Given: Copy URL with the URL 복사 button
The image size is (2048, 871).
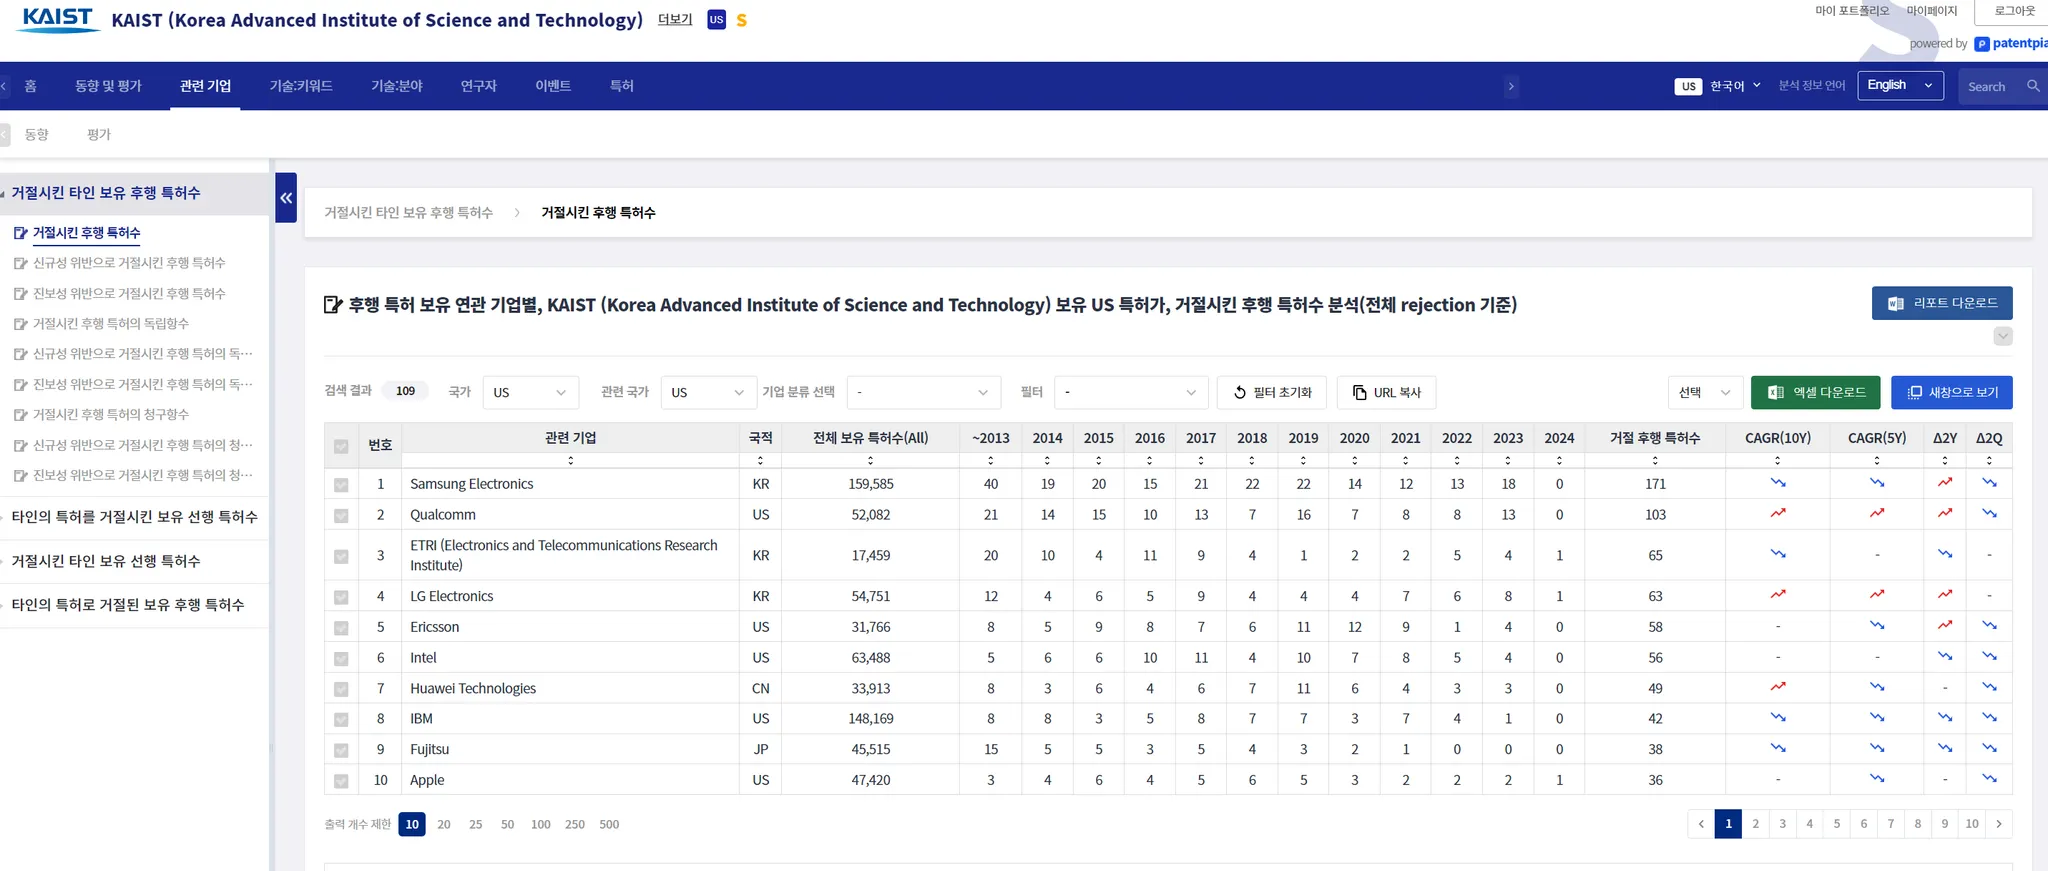Looking at the screenshot, I should (x=1386, y=392).
